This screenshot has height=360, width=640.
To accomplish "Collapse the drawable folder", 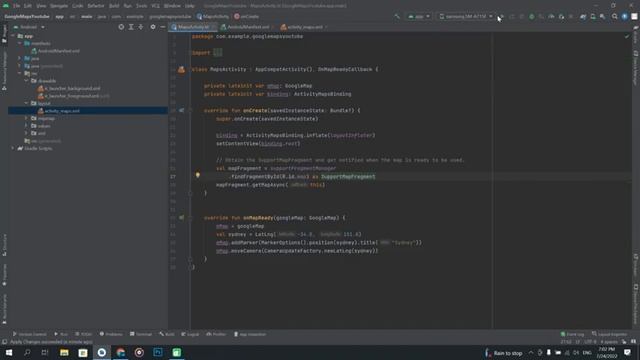I will 27,81.
